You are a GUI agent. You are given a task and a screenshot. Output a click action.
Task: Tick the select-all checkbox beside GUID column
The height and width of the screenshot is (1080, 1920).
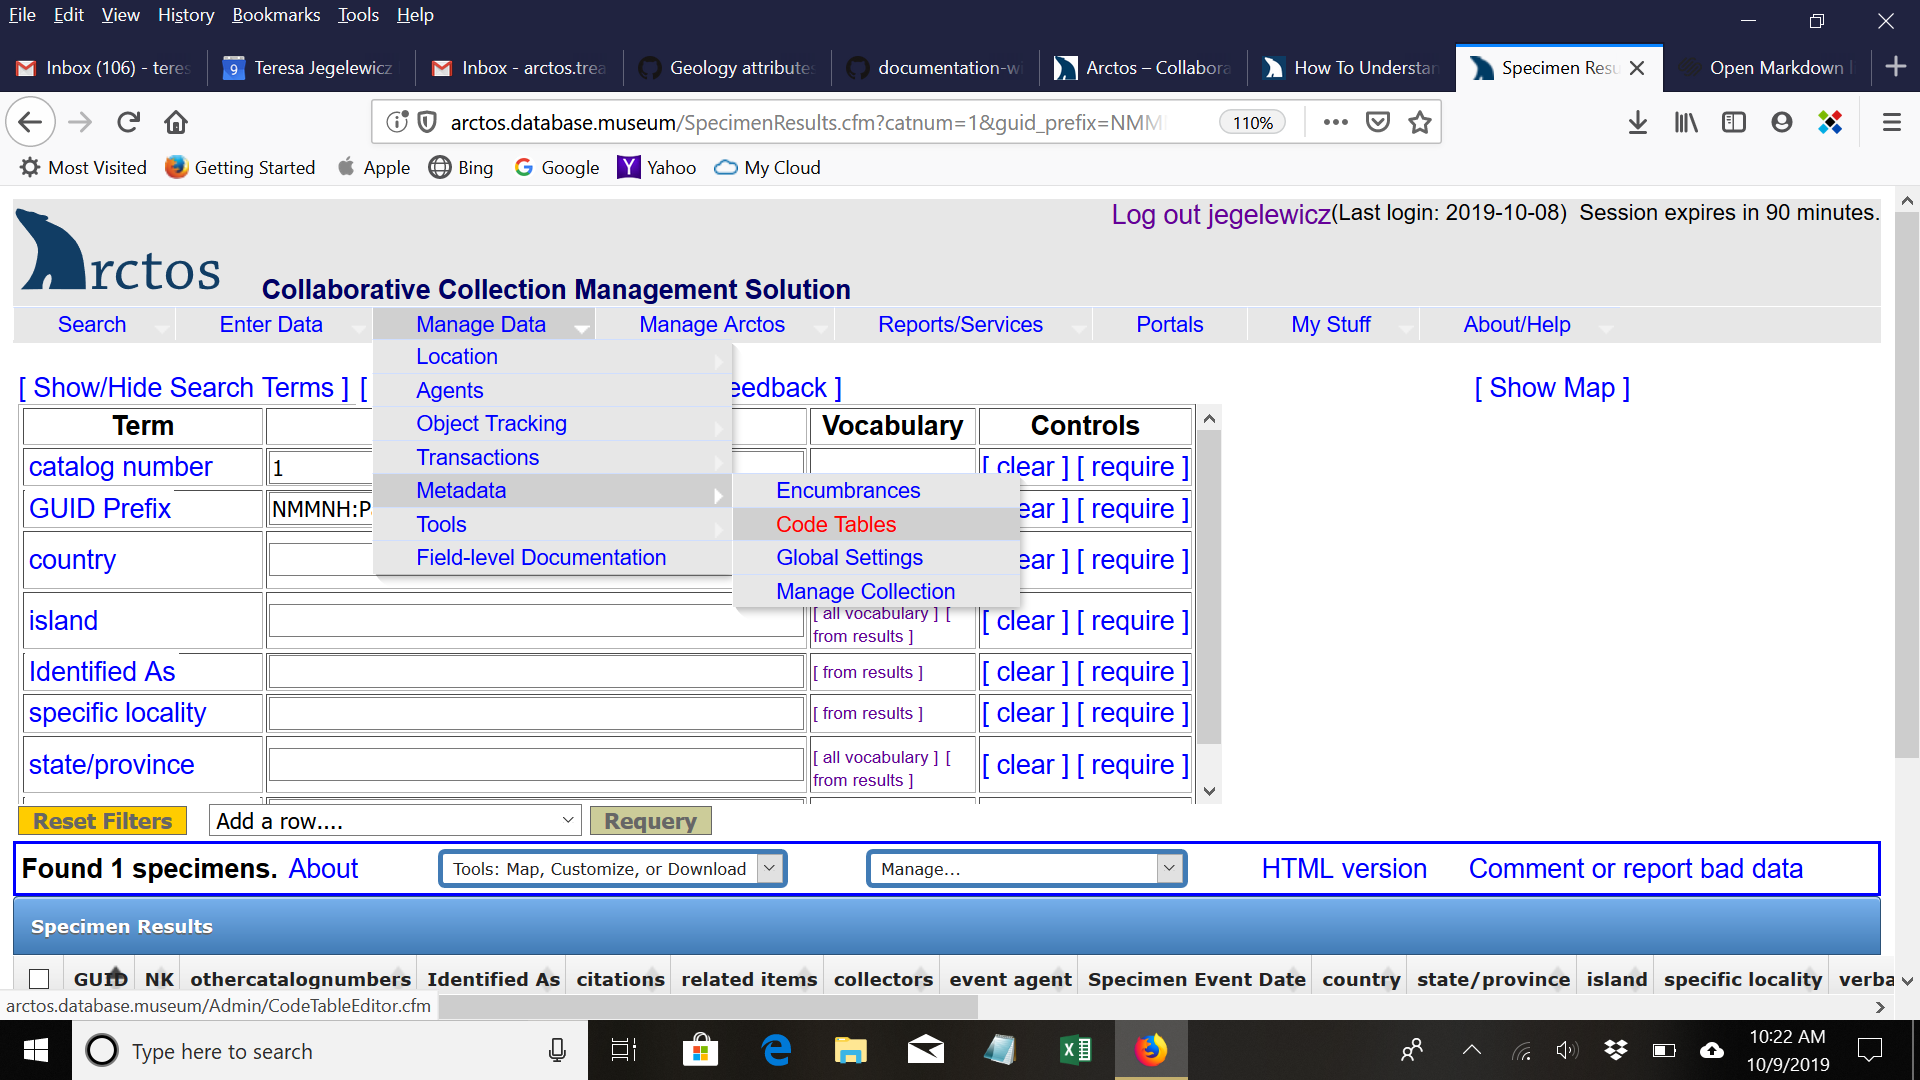coord(40,979)
